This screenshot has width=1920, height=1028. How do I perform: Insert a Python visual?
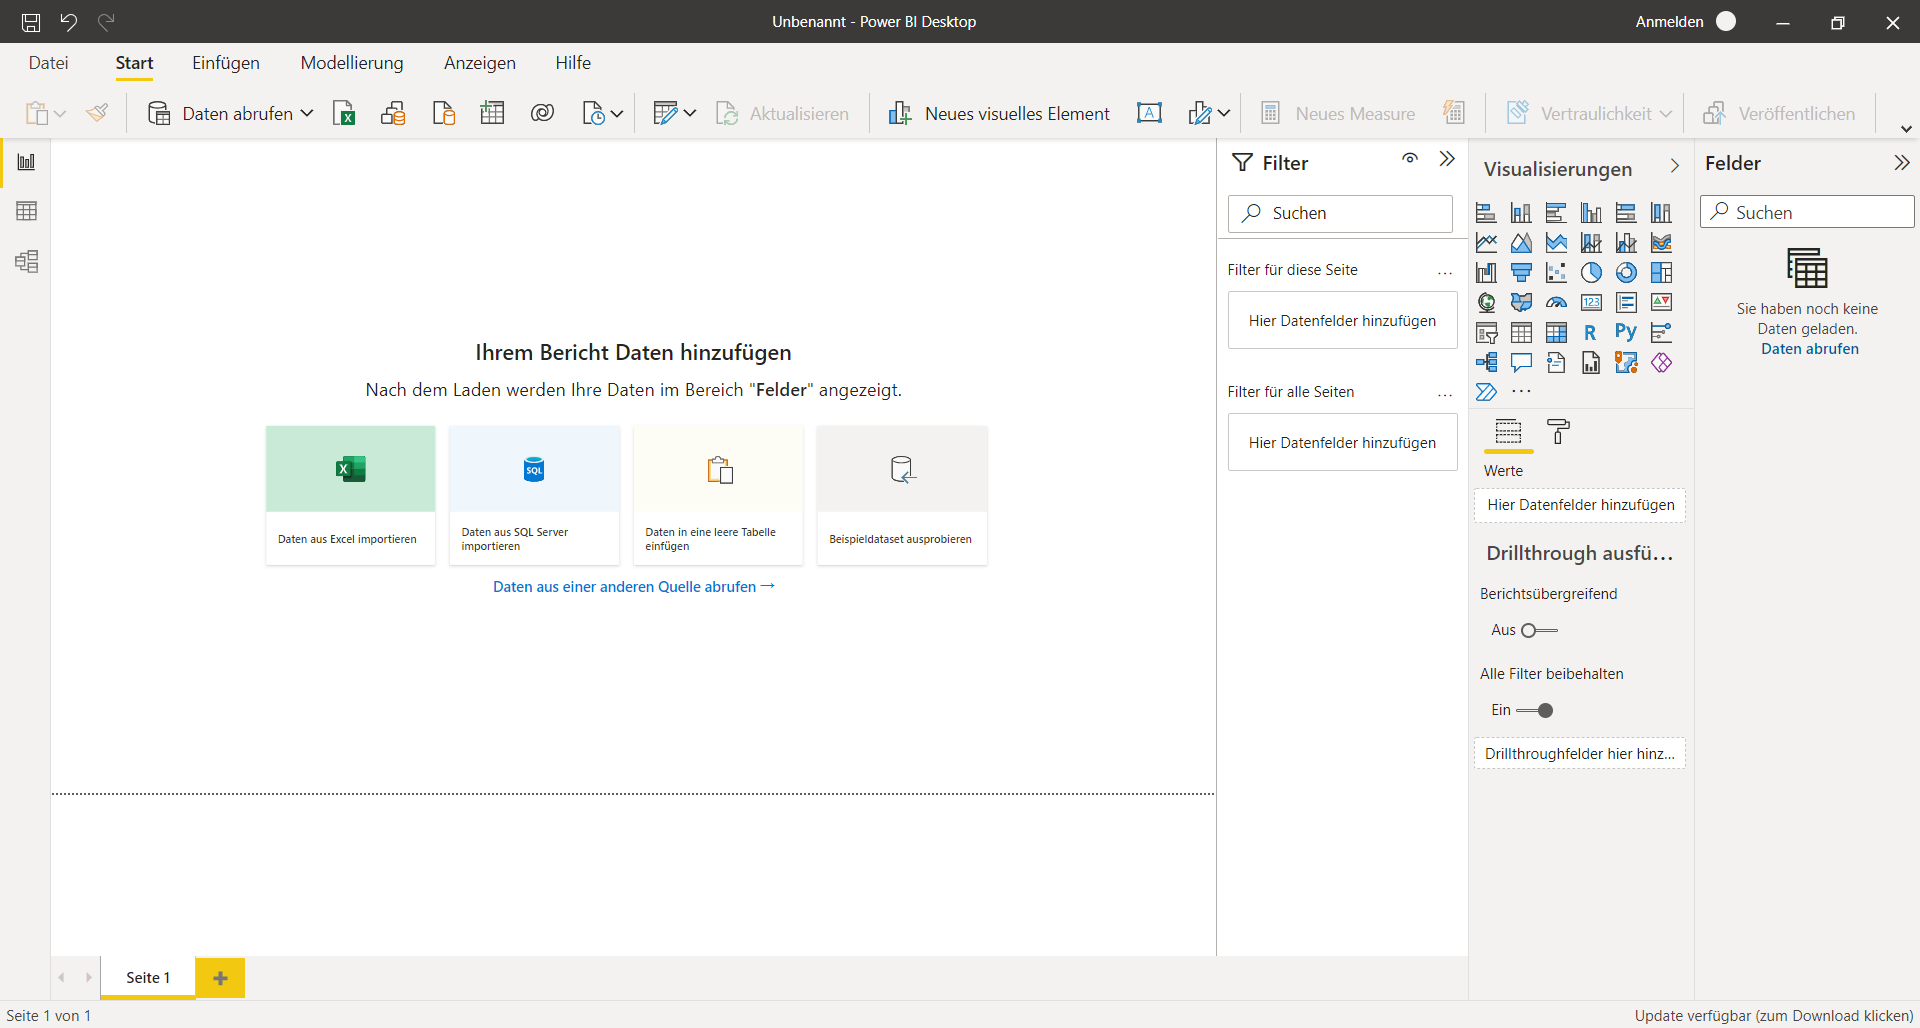coord(1626,333)
